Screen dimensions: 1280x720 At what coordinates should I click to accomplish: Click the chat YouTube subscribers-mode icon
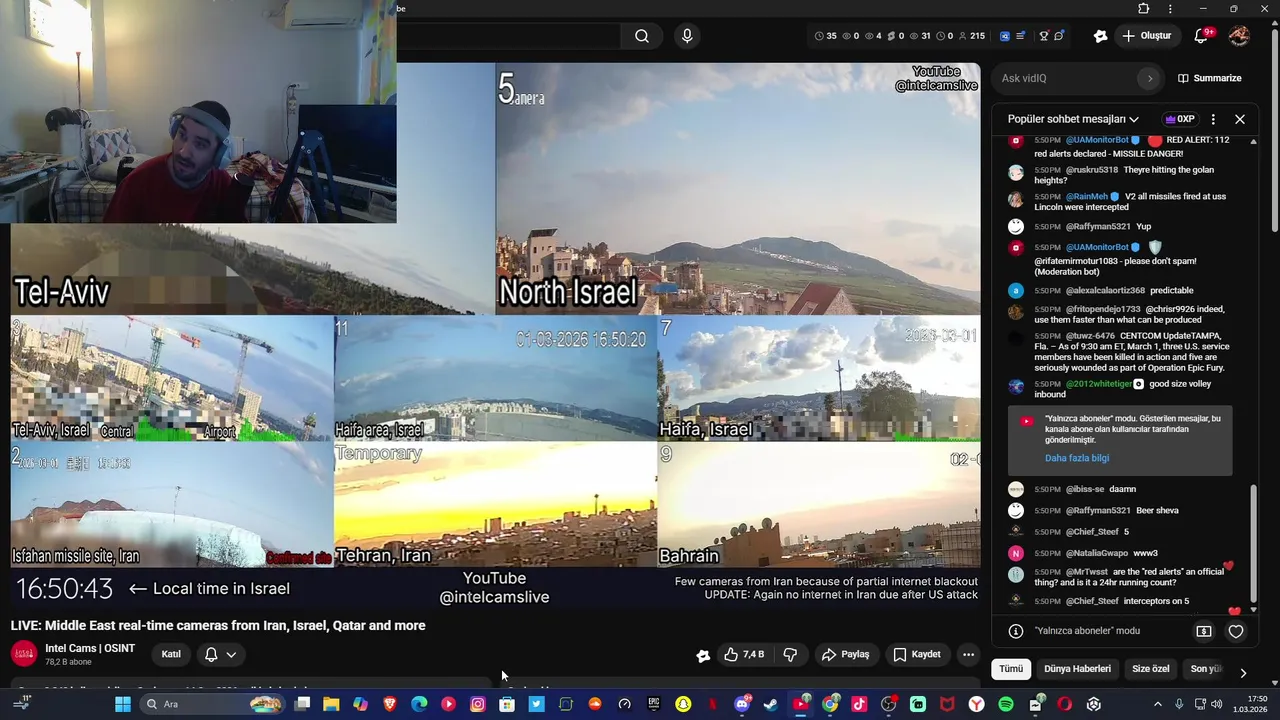[1026, 421]
